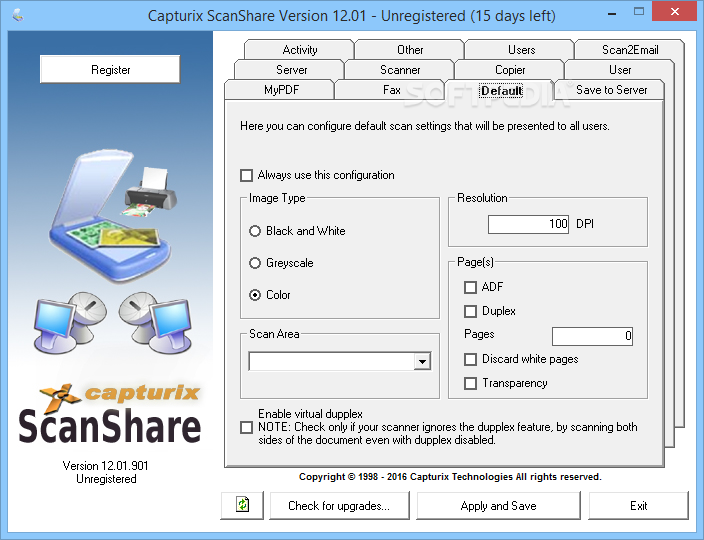
Task: Click the Unregistered status text below the version
Action: [106, 479]
